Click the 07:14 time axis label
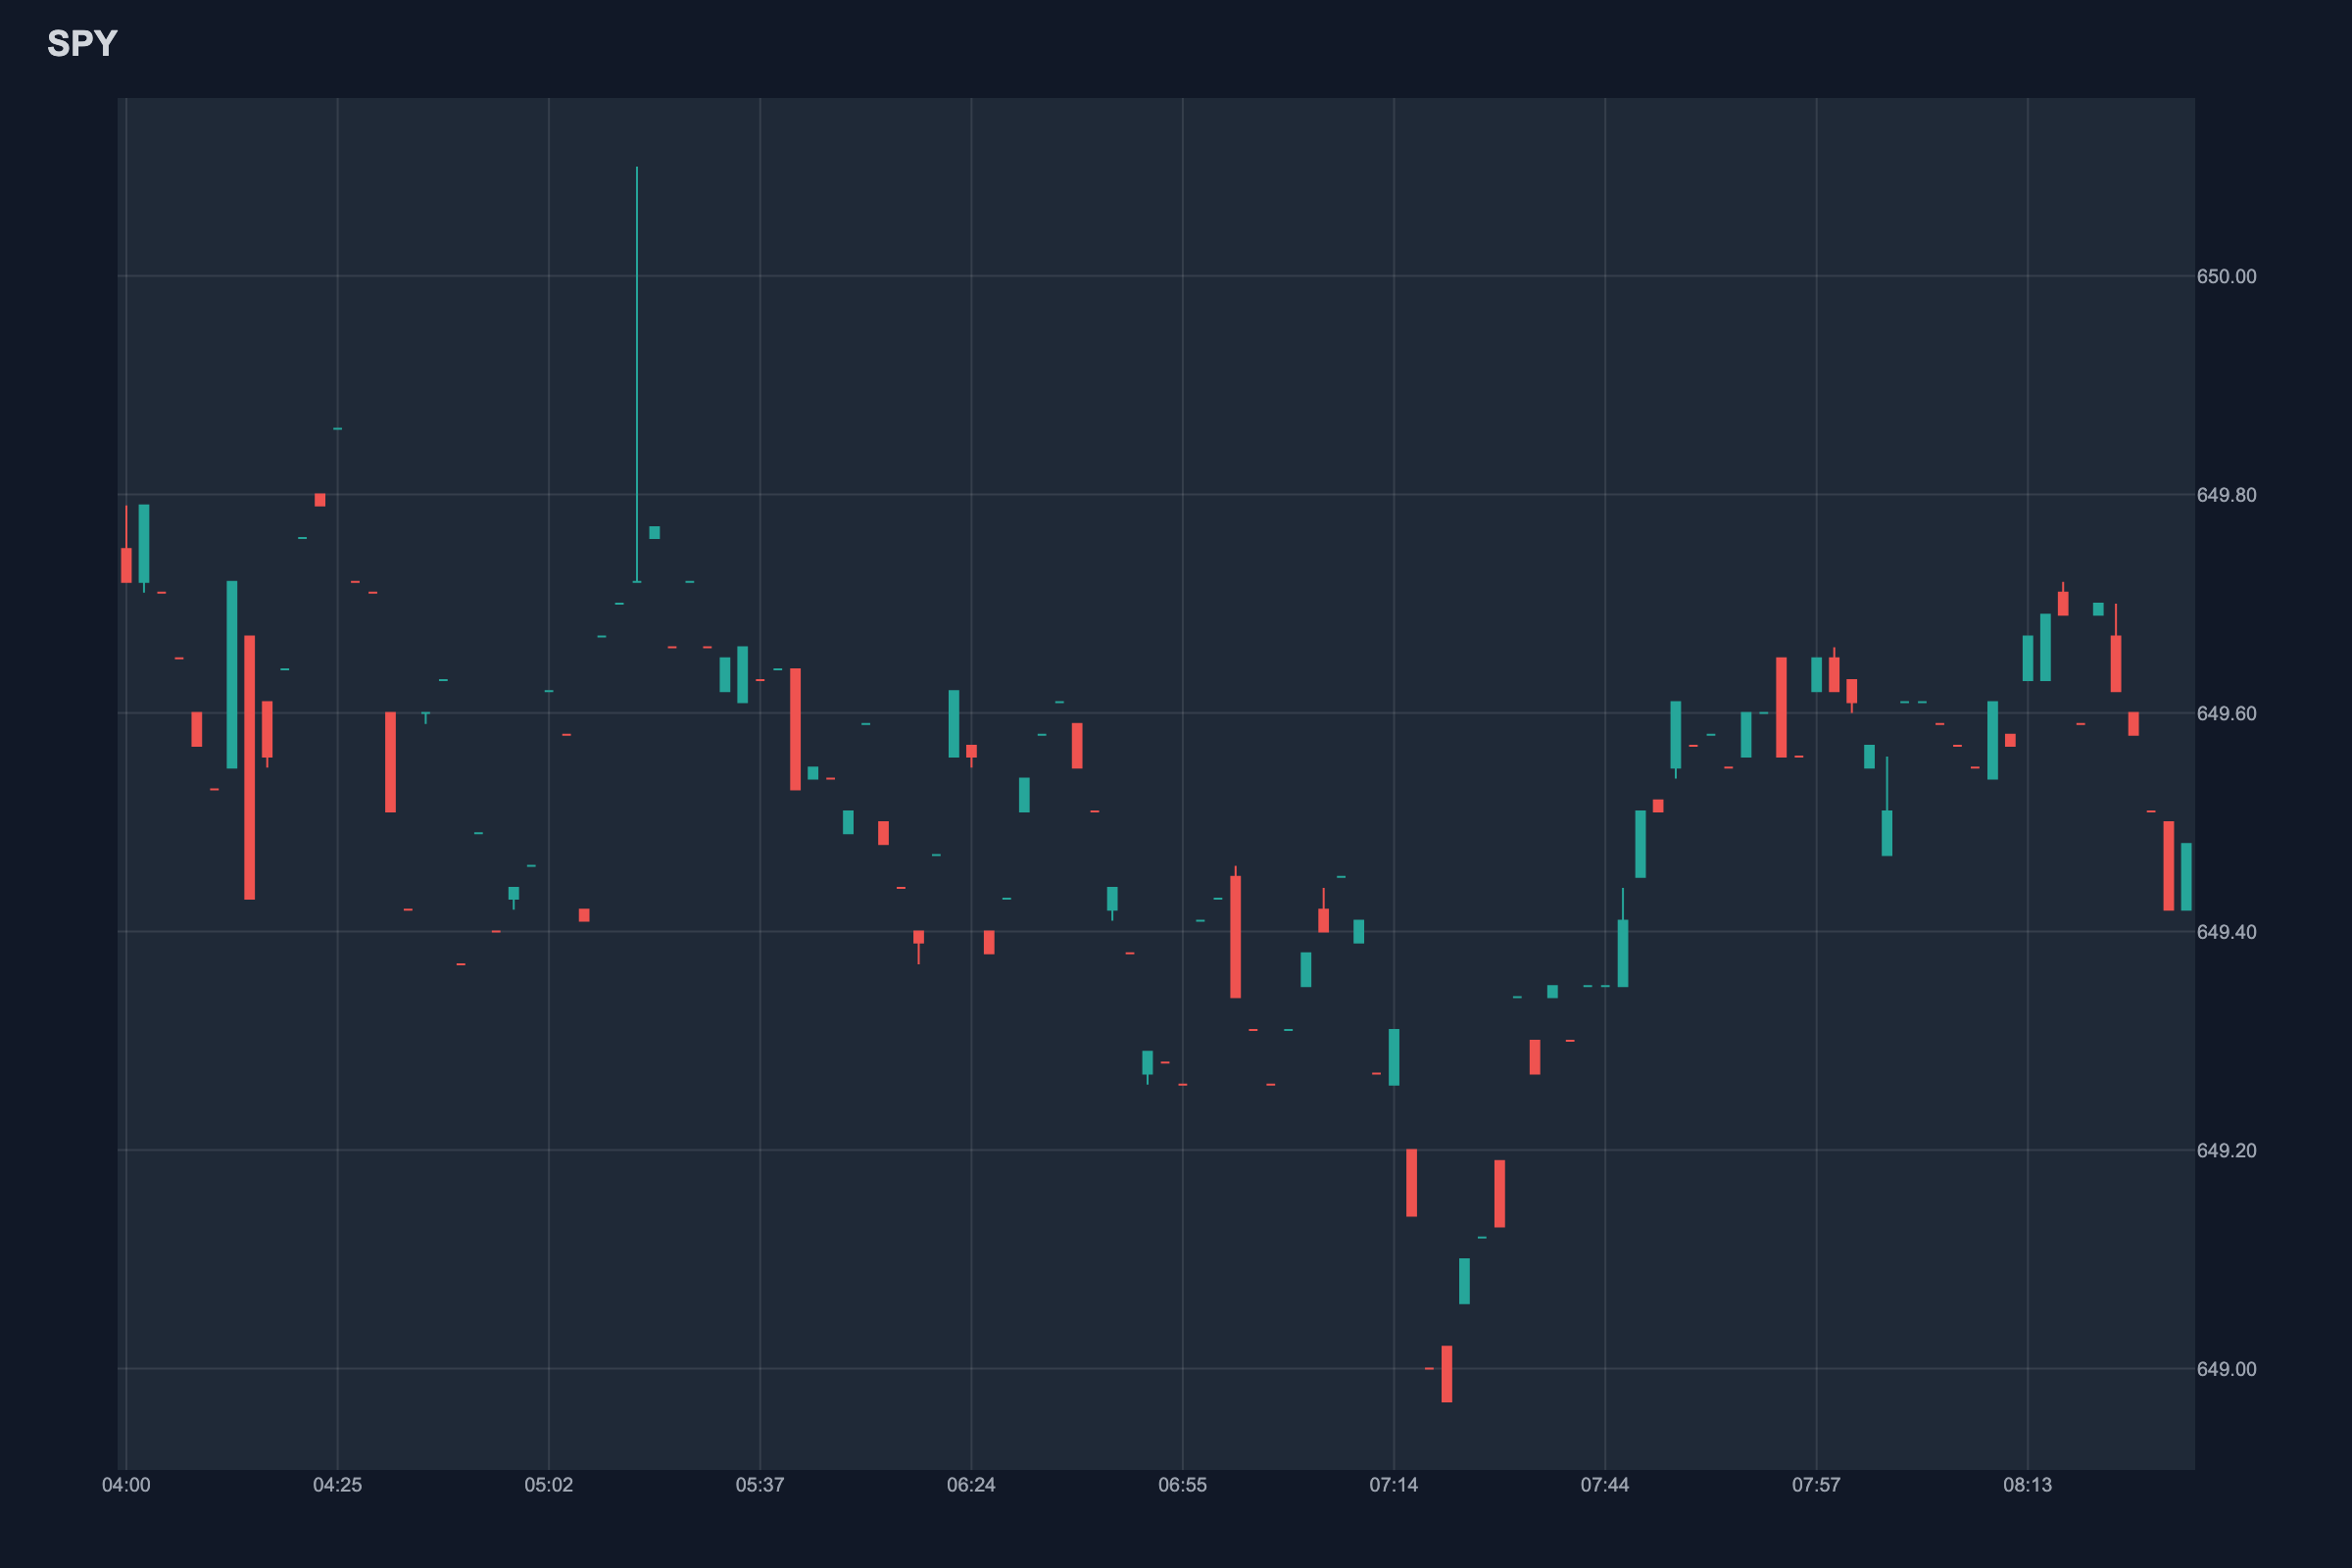This screenshot has width=2352, height=1568. 1393,1485
